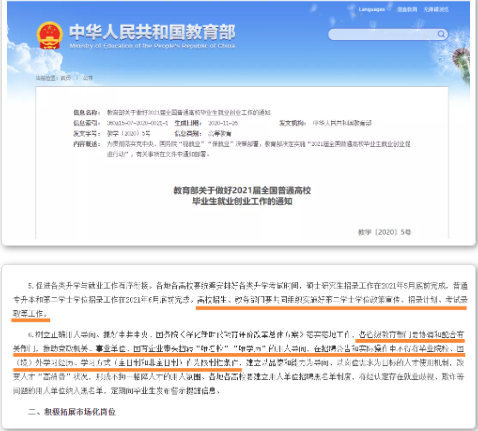Open the header link next to Languages
Screen dimensions: 478x431
point(407,9)
